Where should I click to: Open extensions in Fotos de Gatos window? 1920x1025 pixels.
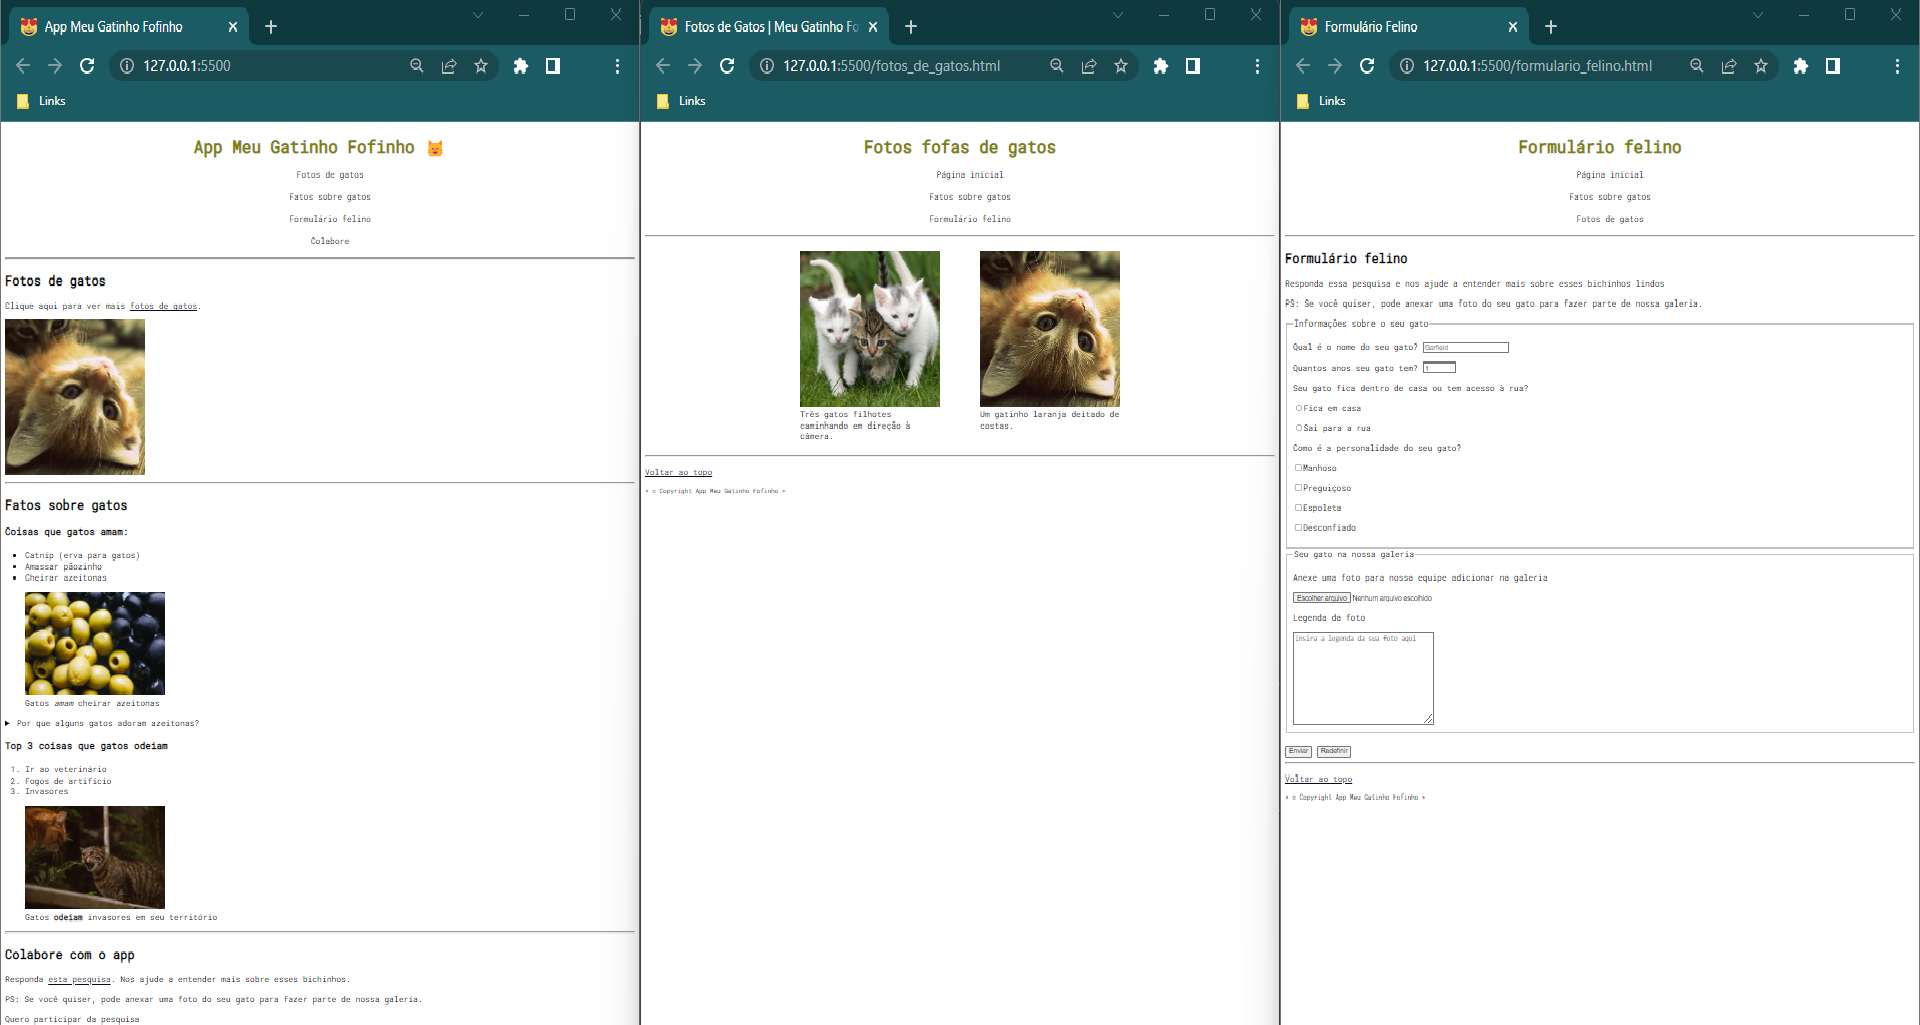[x=1161, y=66]
